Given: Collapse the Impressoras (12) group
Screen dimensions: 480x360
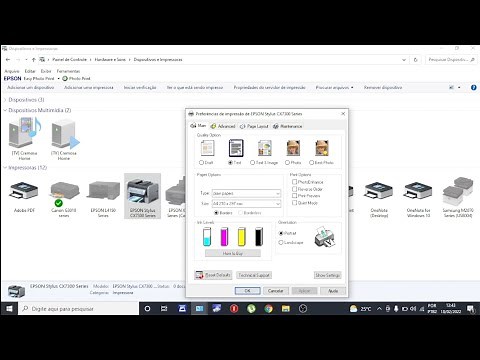Looking at the screenshot, I should pyautogui.click(x=5, y=167).
